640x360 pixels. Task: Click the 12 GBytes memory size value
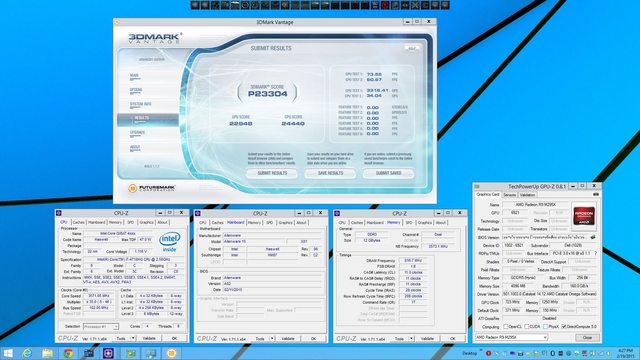371,241
